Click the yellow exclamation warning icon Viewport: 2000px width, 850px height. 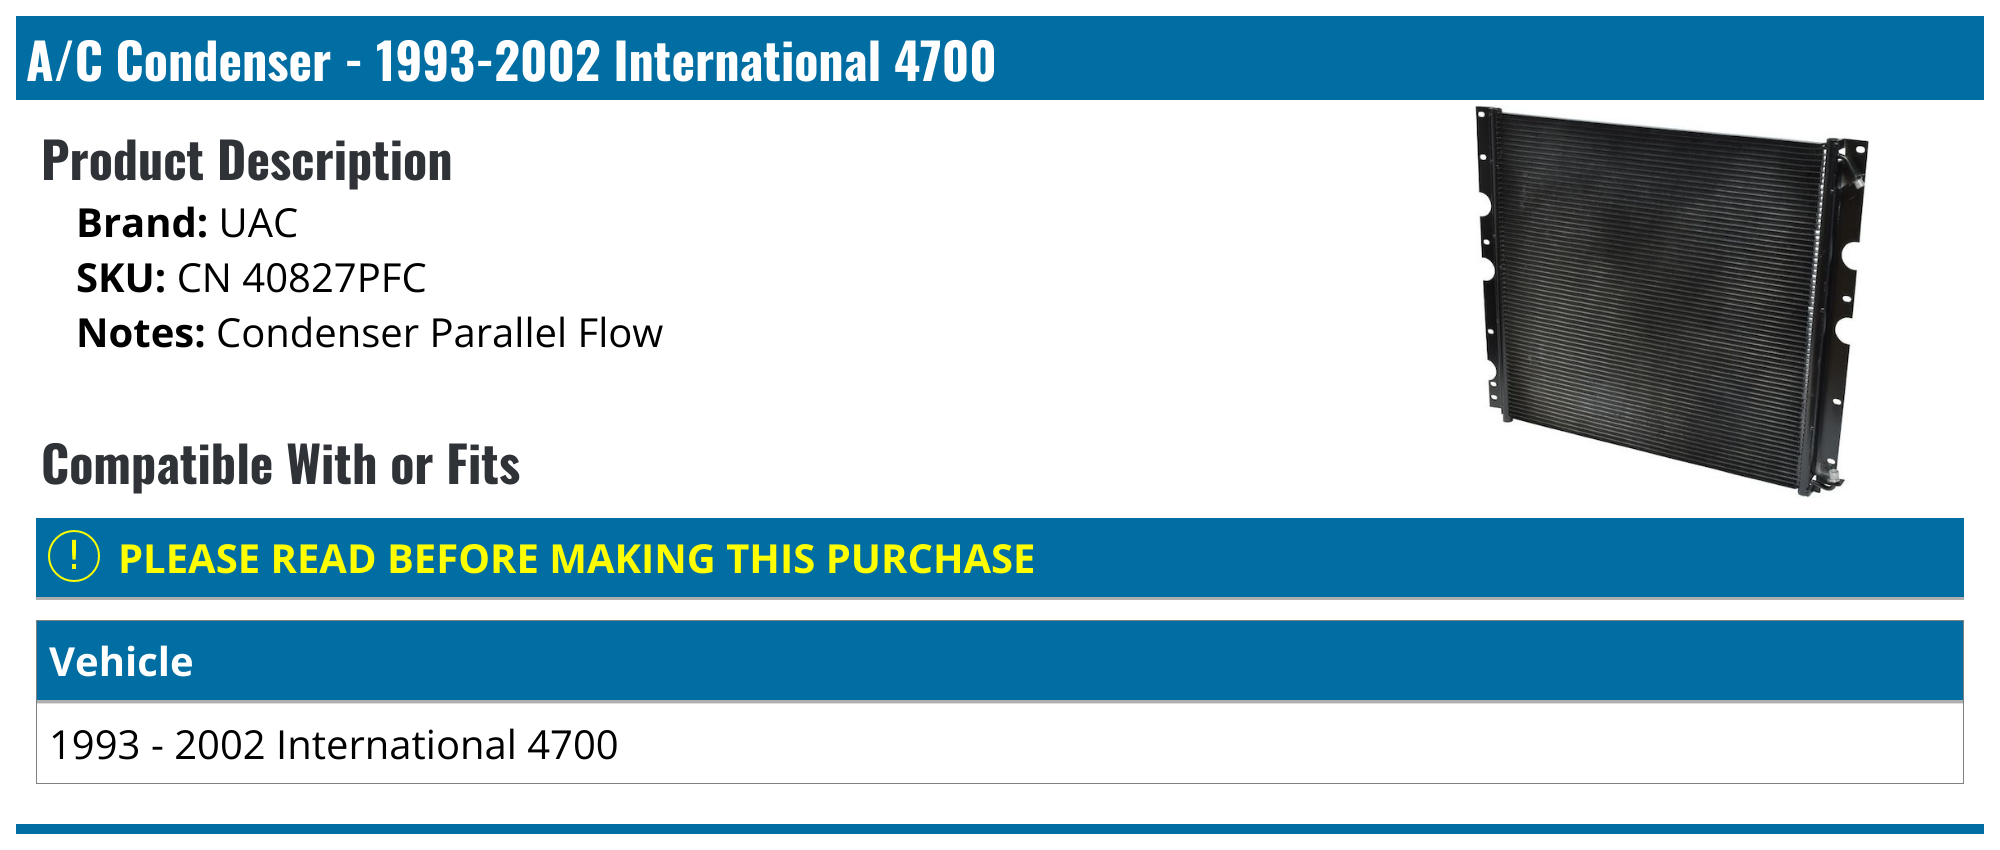[74, 557]
